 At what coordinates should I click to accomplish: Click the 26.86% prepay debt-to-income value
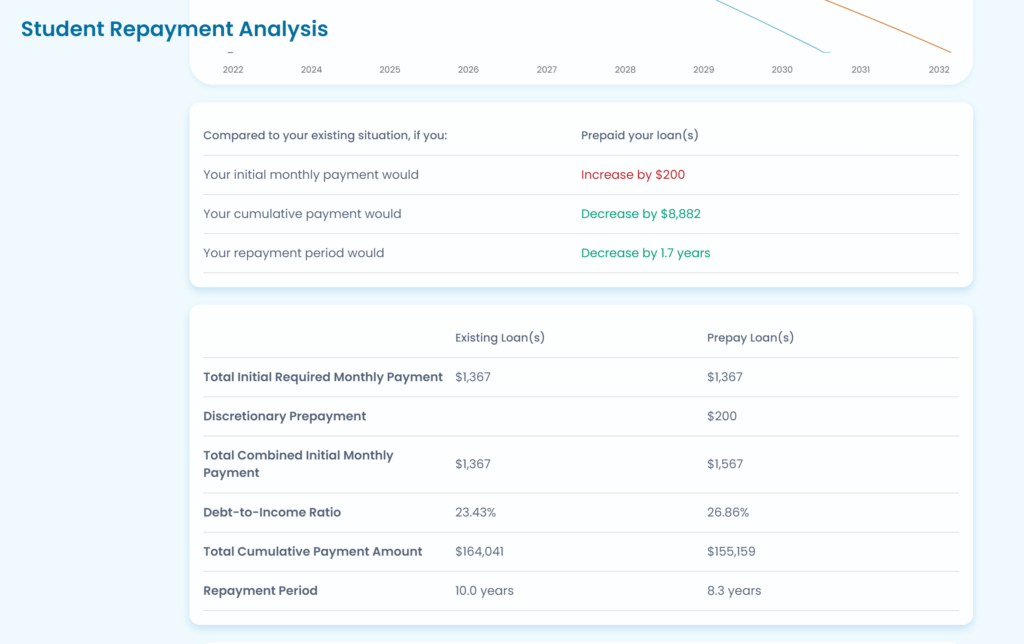727,512
